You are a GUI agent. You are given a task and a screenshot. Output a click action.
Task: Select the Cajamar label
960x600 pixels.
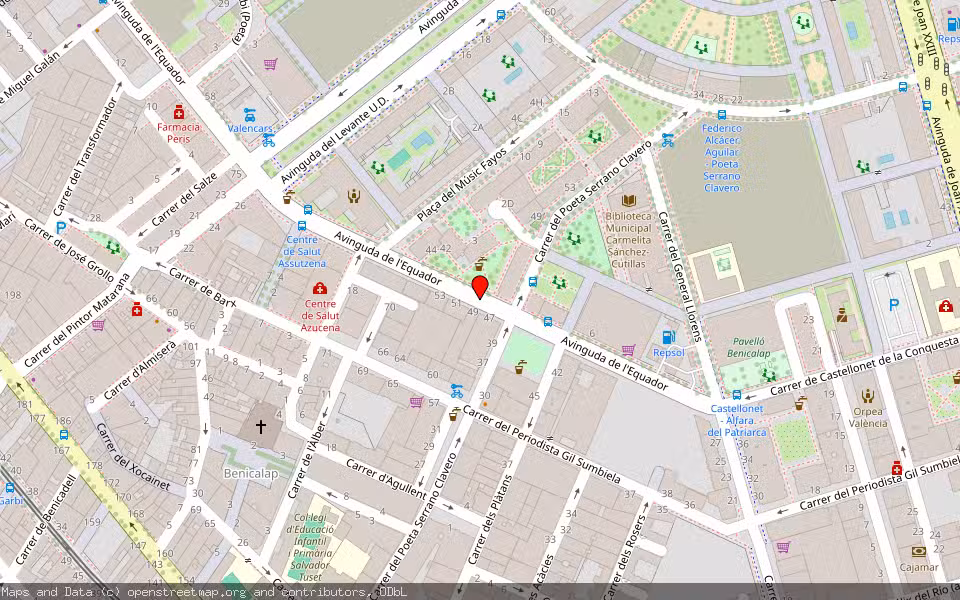[919, 567]
